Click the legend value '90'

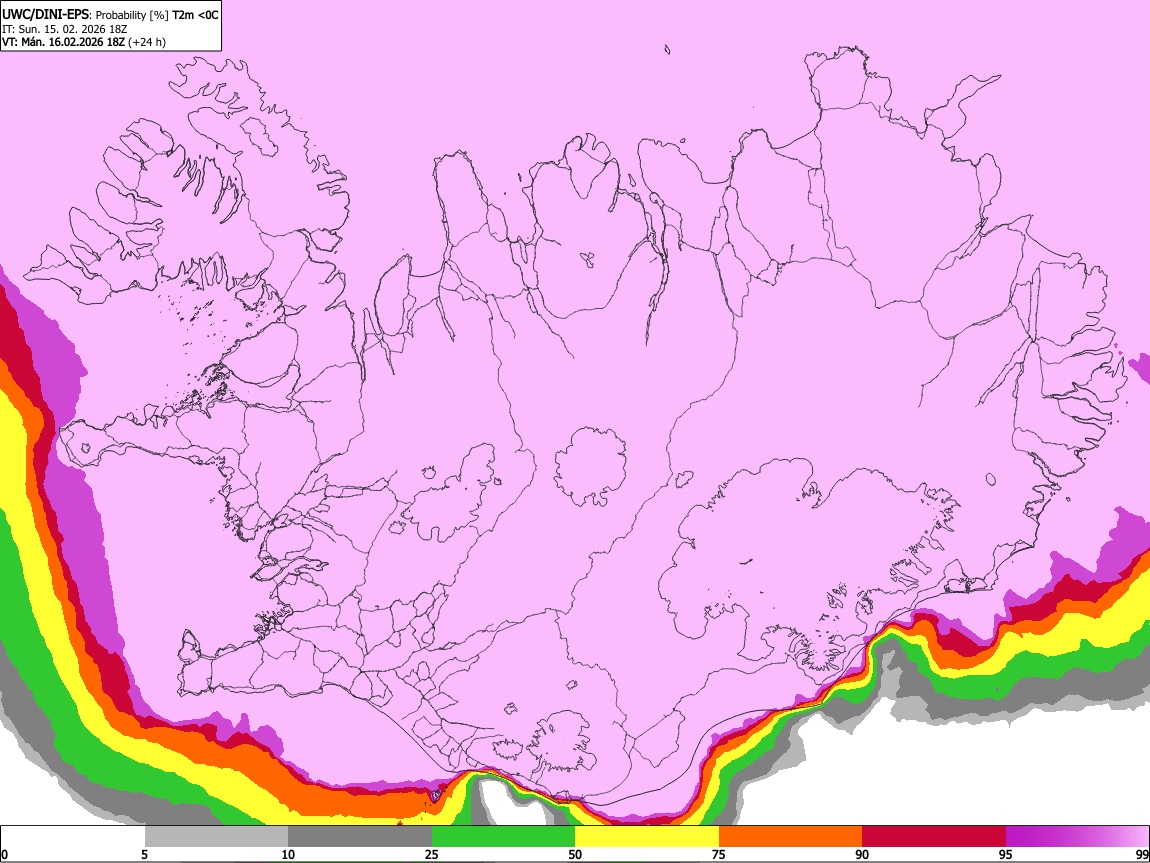click(x=862, y=854)
